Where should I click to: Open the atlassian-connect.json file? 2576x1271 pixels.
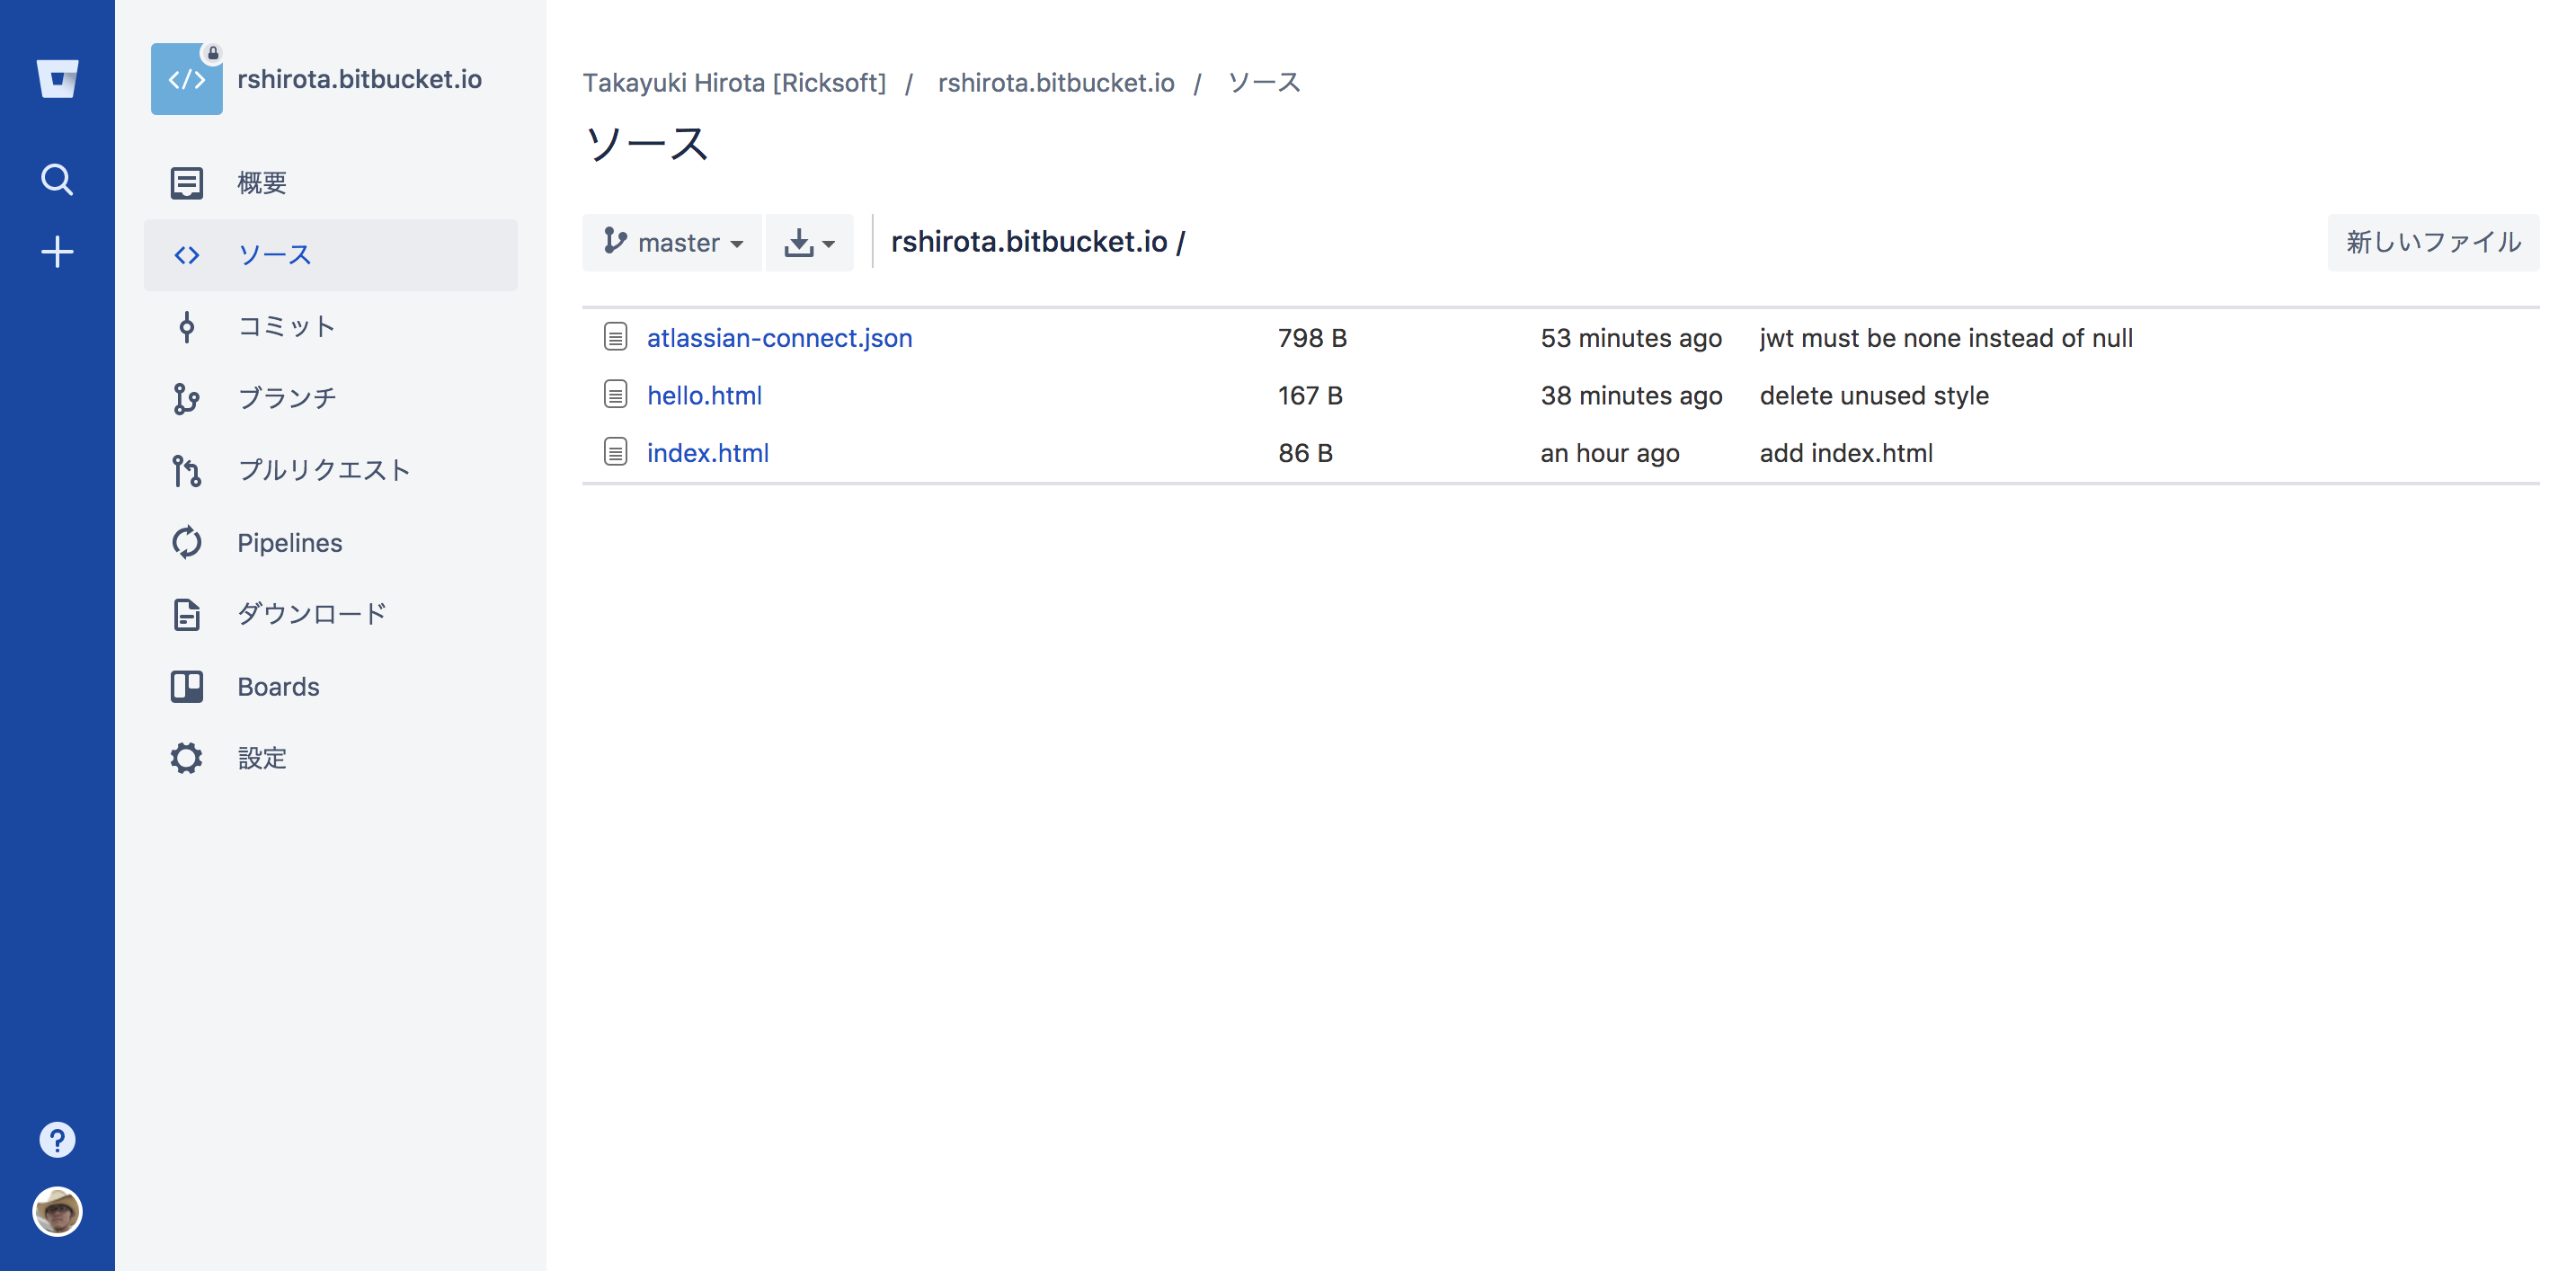780,338
